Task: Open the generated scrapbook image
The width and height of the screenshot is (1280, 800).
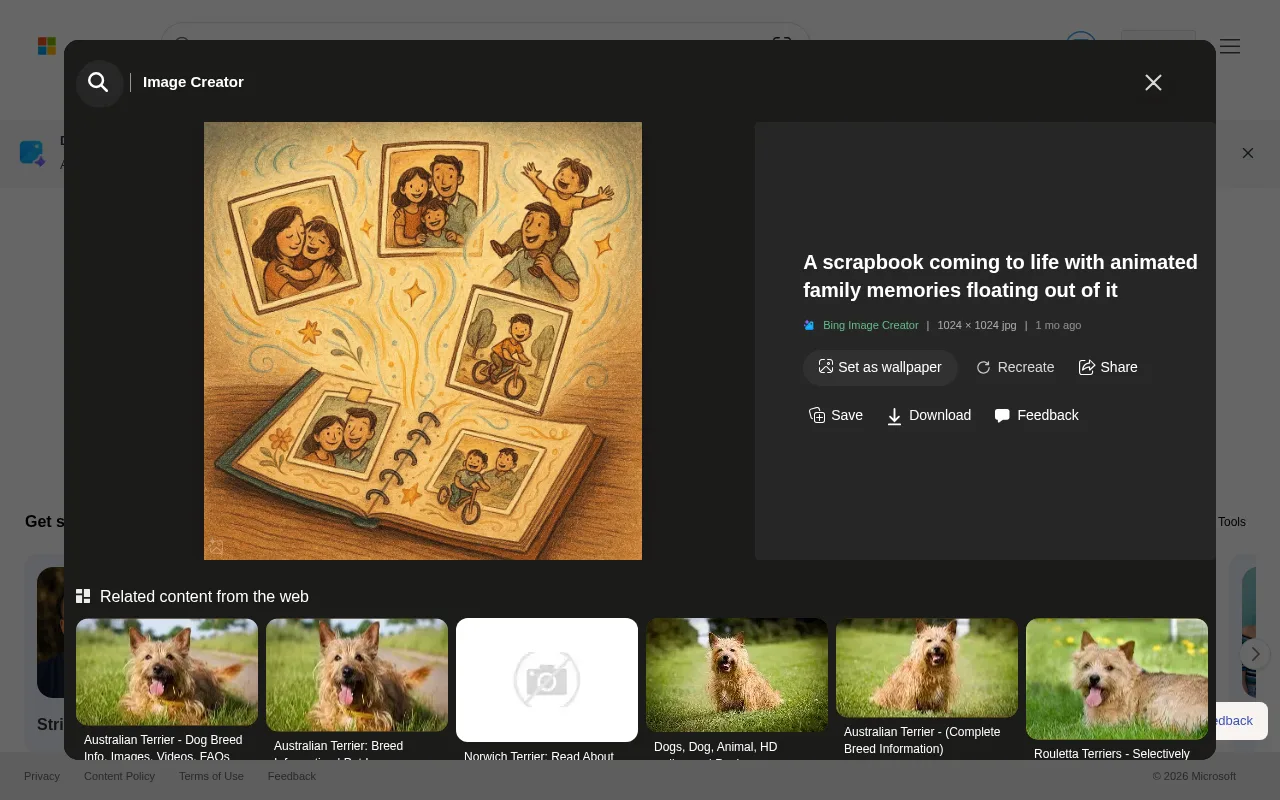Action: [423, 341]
